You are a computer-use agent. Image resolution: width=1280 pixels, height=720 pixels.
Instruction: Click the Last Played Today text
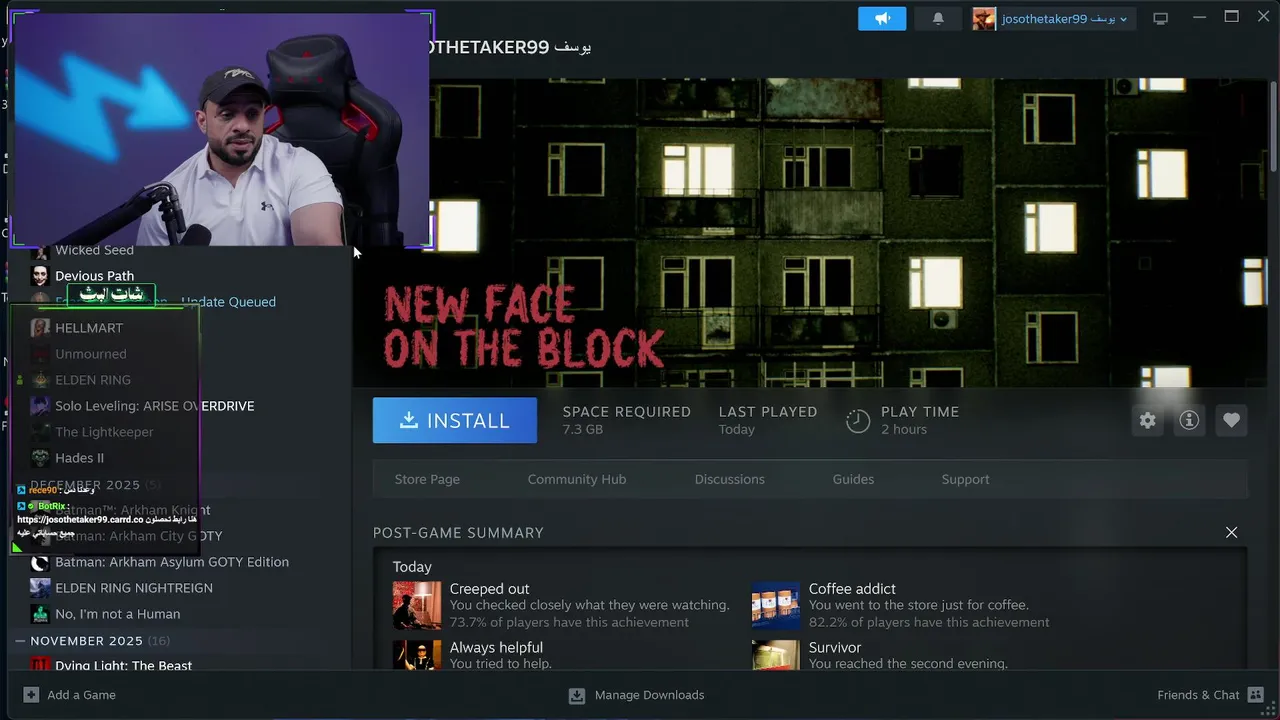[x=768, y=420]
